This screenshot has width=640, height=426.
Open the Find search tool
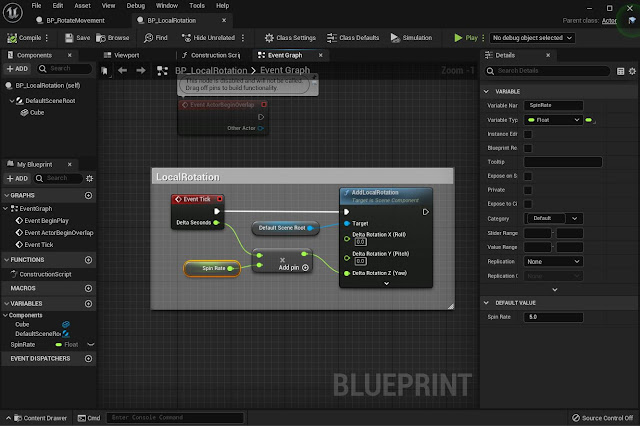click(x=156, y=38)
